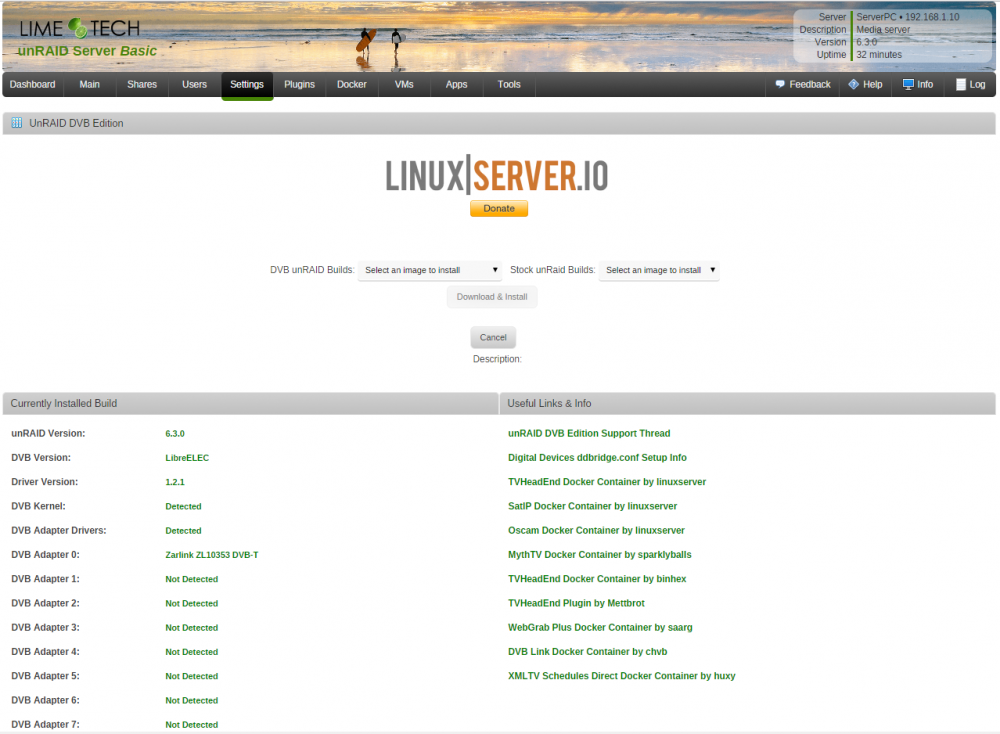This screenshot has width=1000, height=734.
Task: Open unRAID DVB Edition Support Thread link
Action: click(x=589, y=434)
